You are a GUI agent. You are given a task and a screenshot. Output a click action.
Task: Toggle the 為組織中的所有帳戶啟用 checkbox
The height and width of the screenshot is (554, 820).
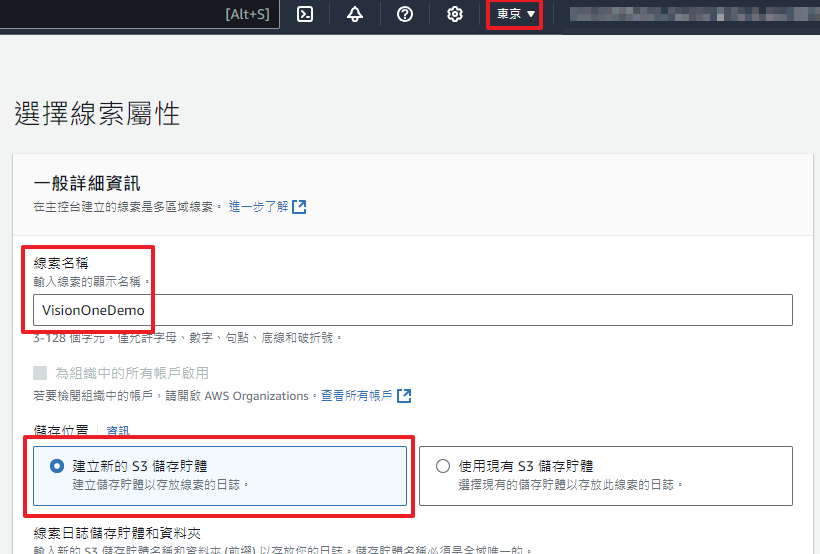[40, 373]
